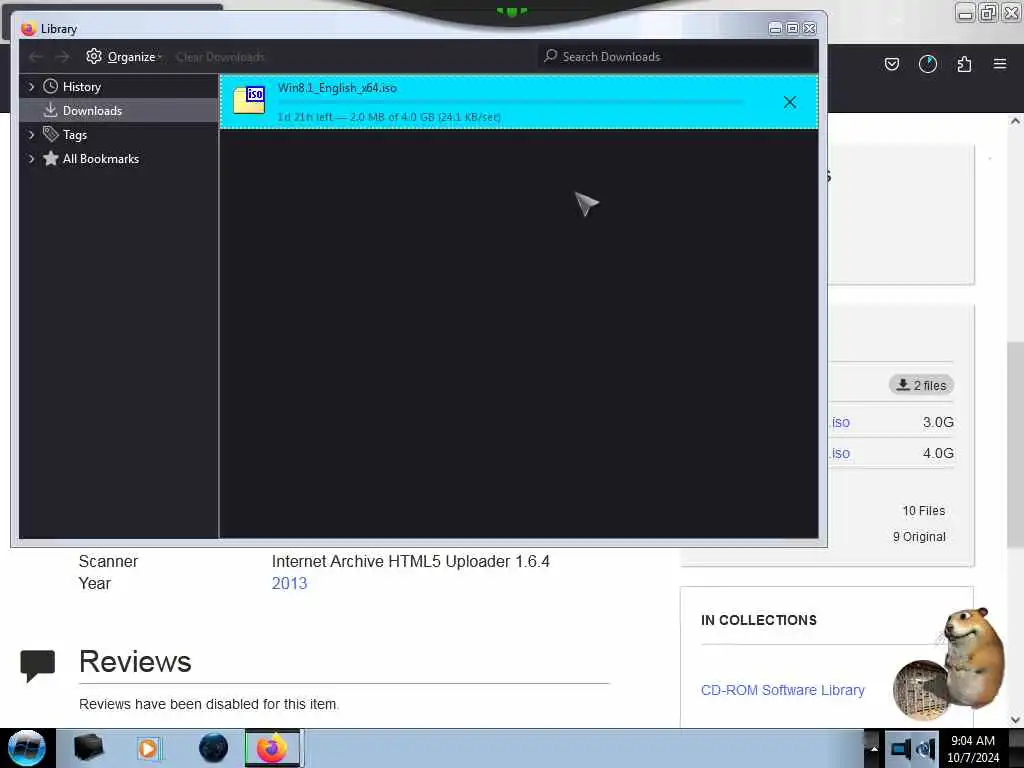Viewport: 1024px width, 768px height.
Task: Click the History clock icon
Action: click(50, 86)
